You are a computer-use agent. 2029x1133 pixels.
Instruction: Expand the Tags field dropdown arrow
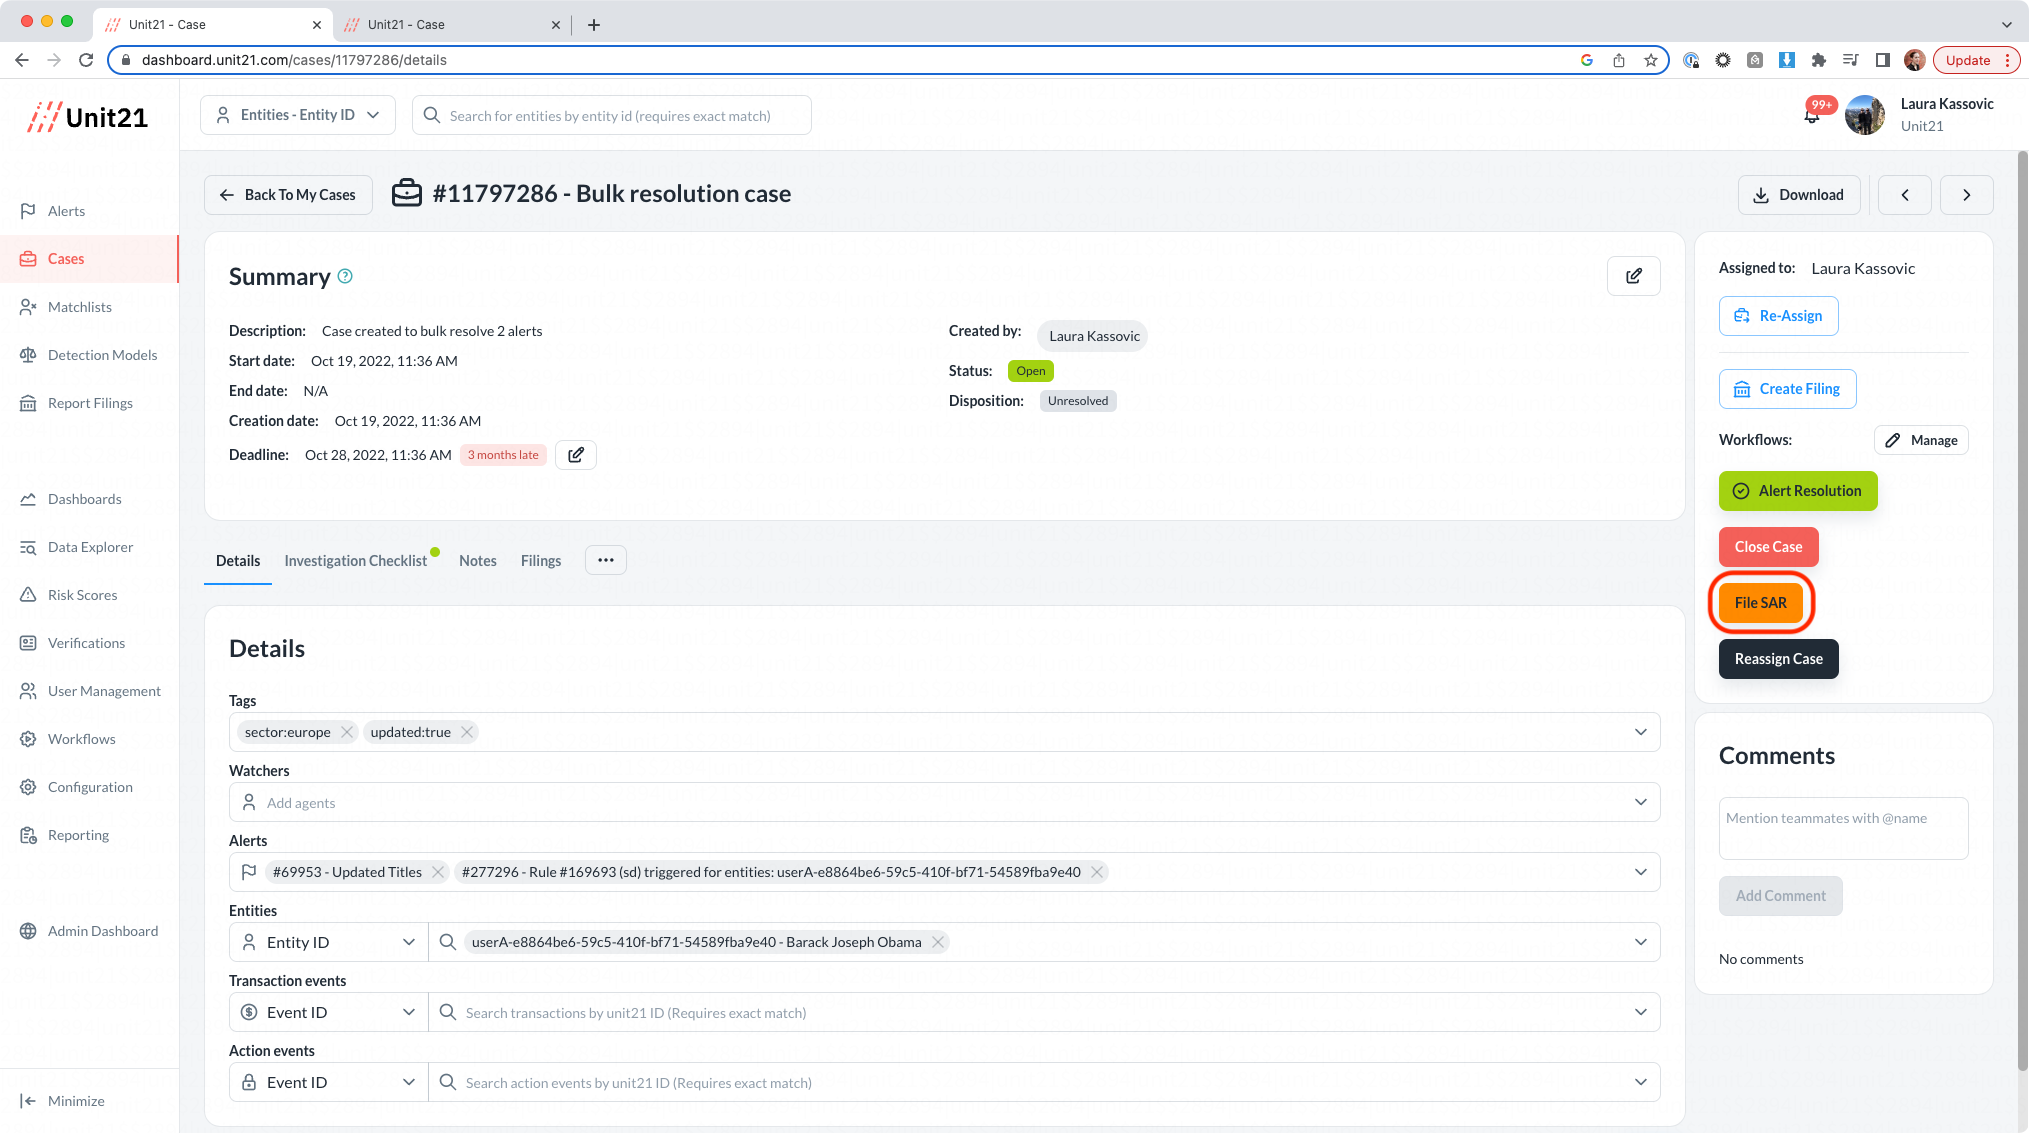tap(1640, 732)
